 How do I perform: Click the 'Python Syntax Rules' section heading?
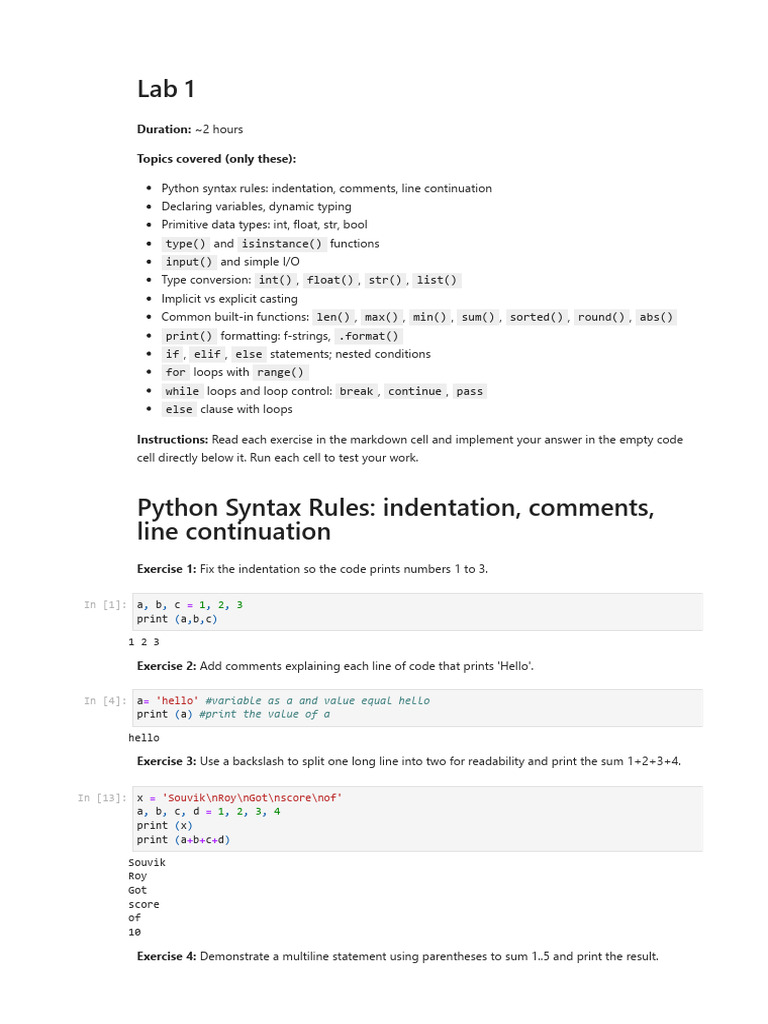click(395, 520)
